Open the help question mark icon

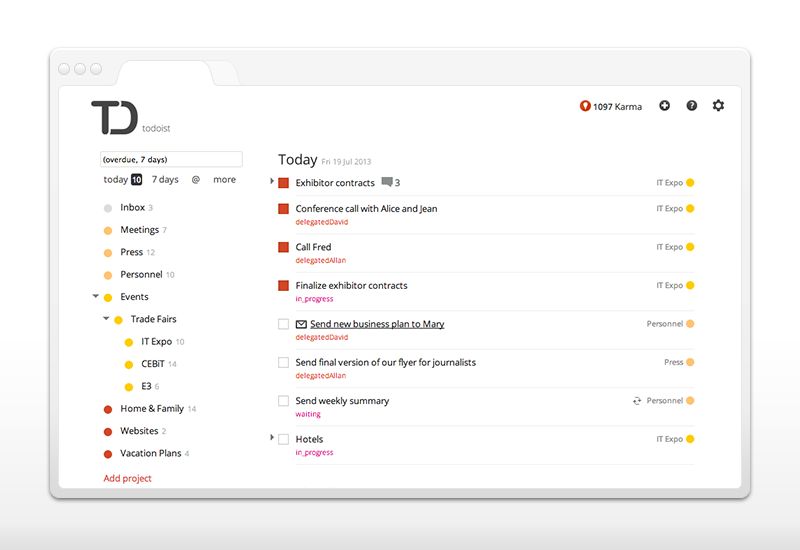pos(691,106)
